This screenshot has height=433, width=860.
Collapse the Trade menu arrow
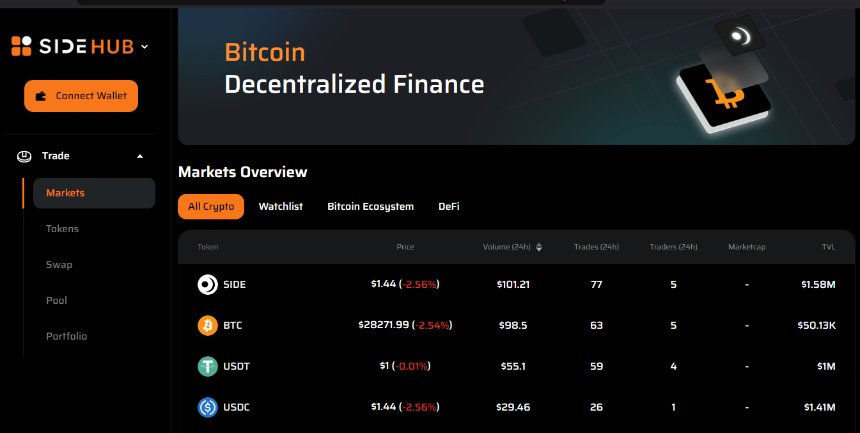pos(140,156)
